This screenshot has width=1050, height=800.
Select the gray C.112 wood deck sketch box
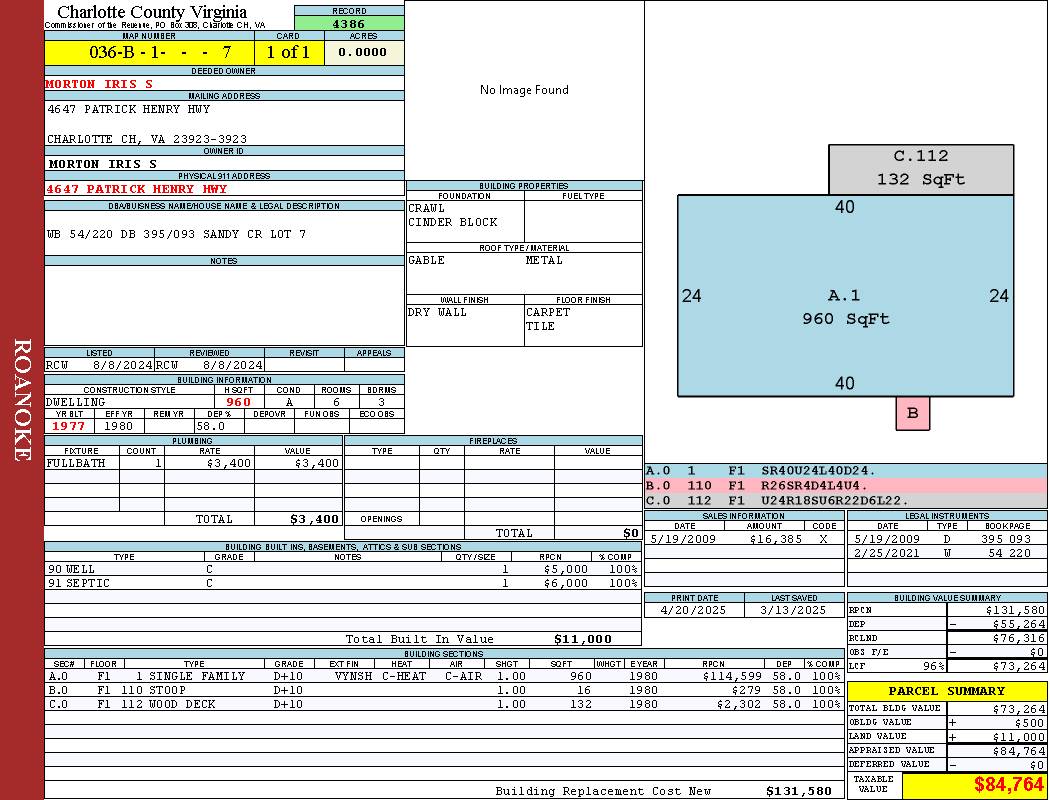(x=920, y=168)
